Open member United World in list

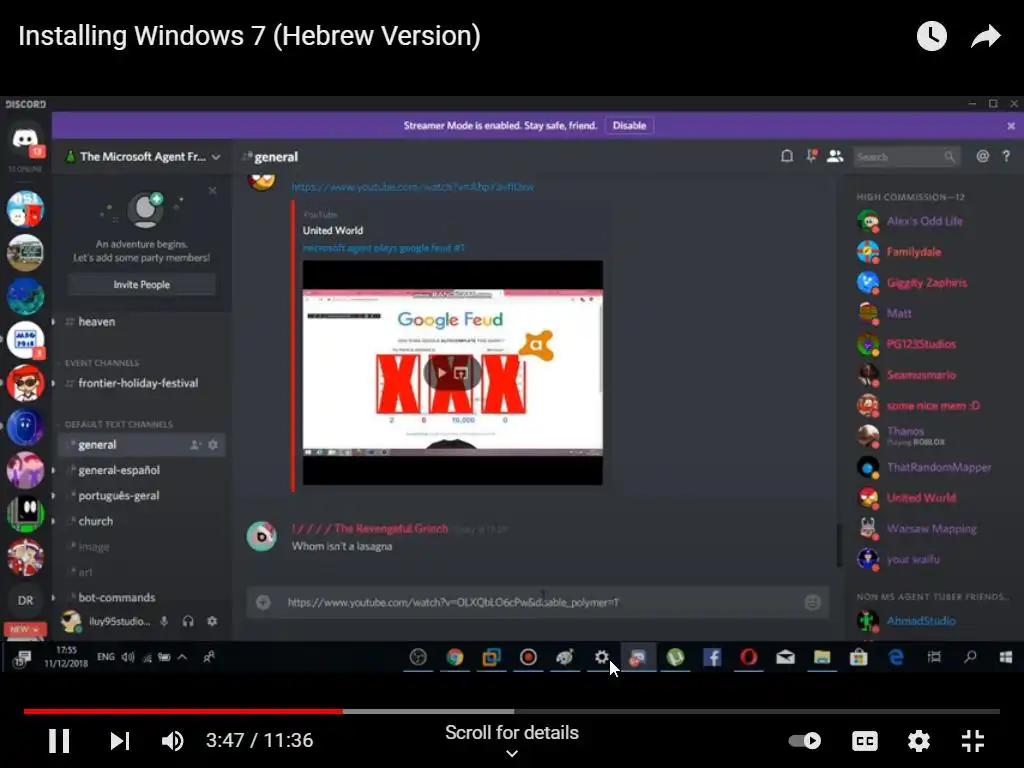click(x=921, y=498)
